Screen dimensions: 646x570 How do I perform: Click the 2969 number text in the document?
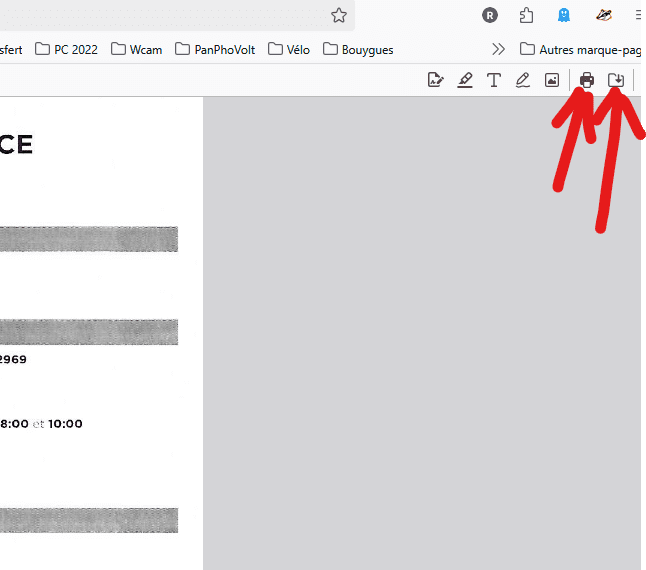point(13,359)
